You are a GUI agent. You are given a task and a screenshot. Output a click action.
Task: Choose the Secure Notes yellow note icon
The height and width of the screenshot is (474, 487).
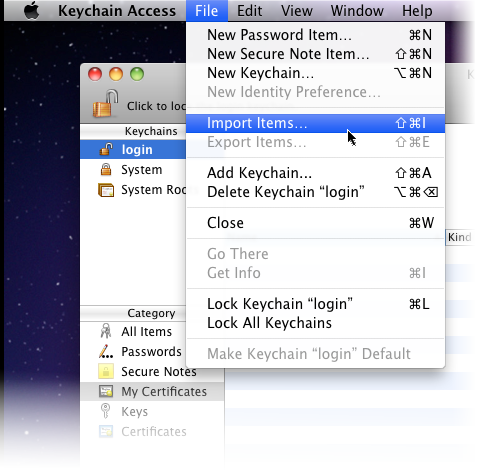coord(106,371)
